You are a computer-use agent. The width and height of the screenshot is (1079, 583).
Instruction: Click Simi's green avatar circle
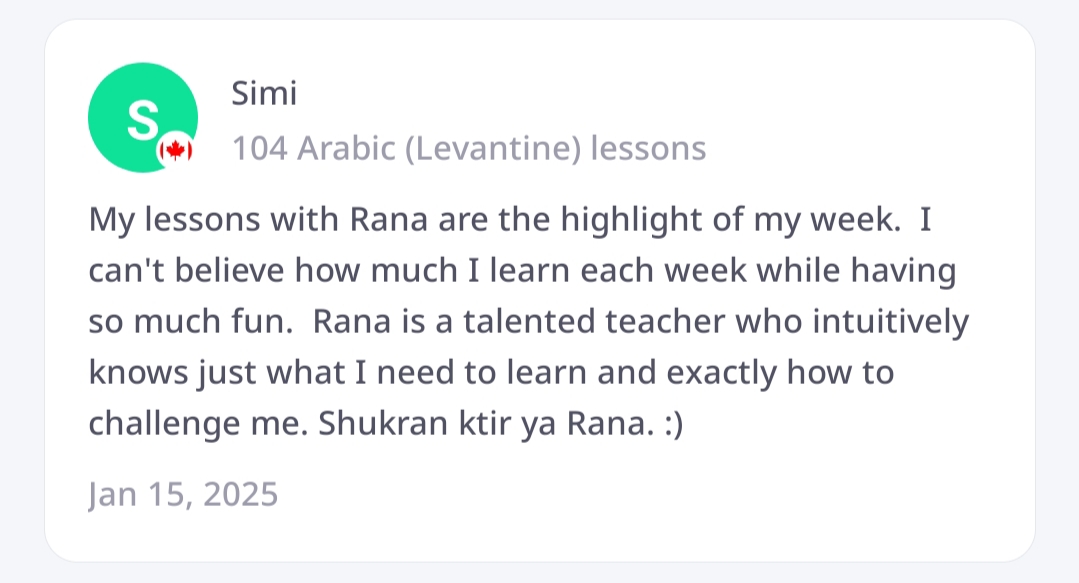[136, 116]
